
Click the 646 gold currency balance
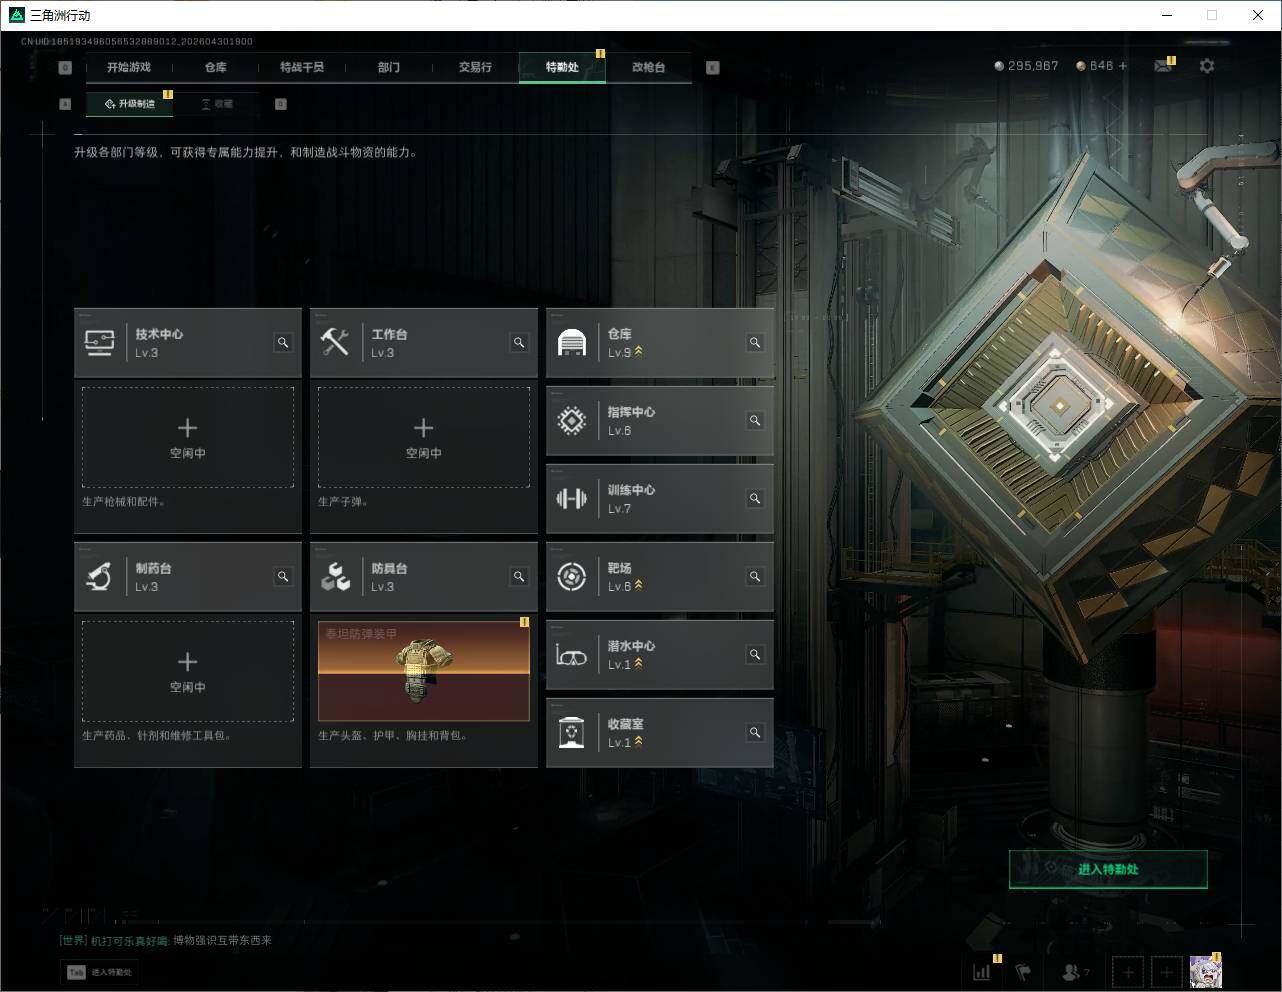[1094, 66]
